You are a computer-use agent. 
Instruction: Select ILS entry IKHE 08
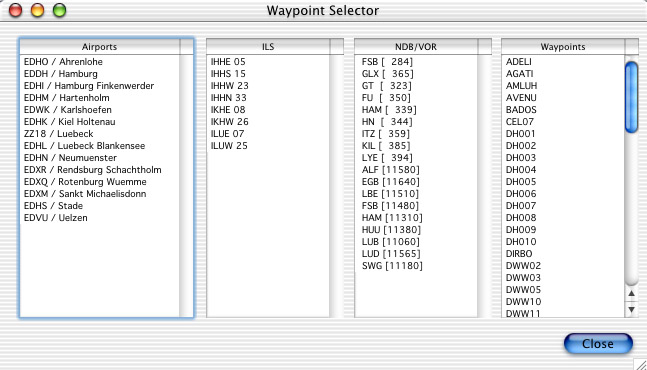228,110
